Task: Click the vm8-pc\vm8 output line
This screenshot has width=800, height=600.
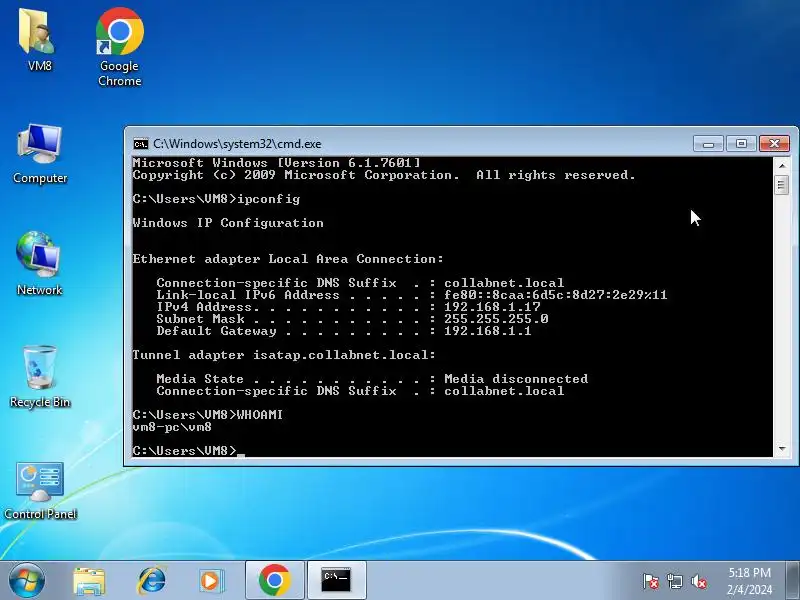Action: click(172, 427)
